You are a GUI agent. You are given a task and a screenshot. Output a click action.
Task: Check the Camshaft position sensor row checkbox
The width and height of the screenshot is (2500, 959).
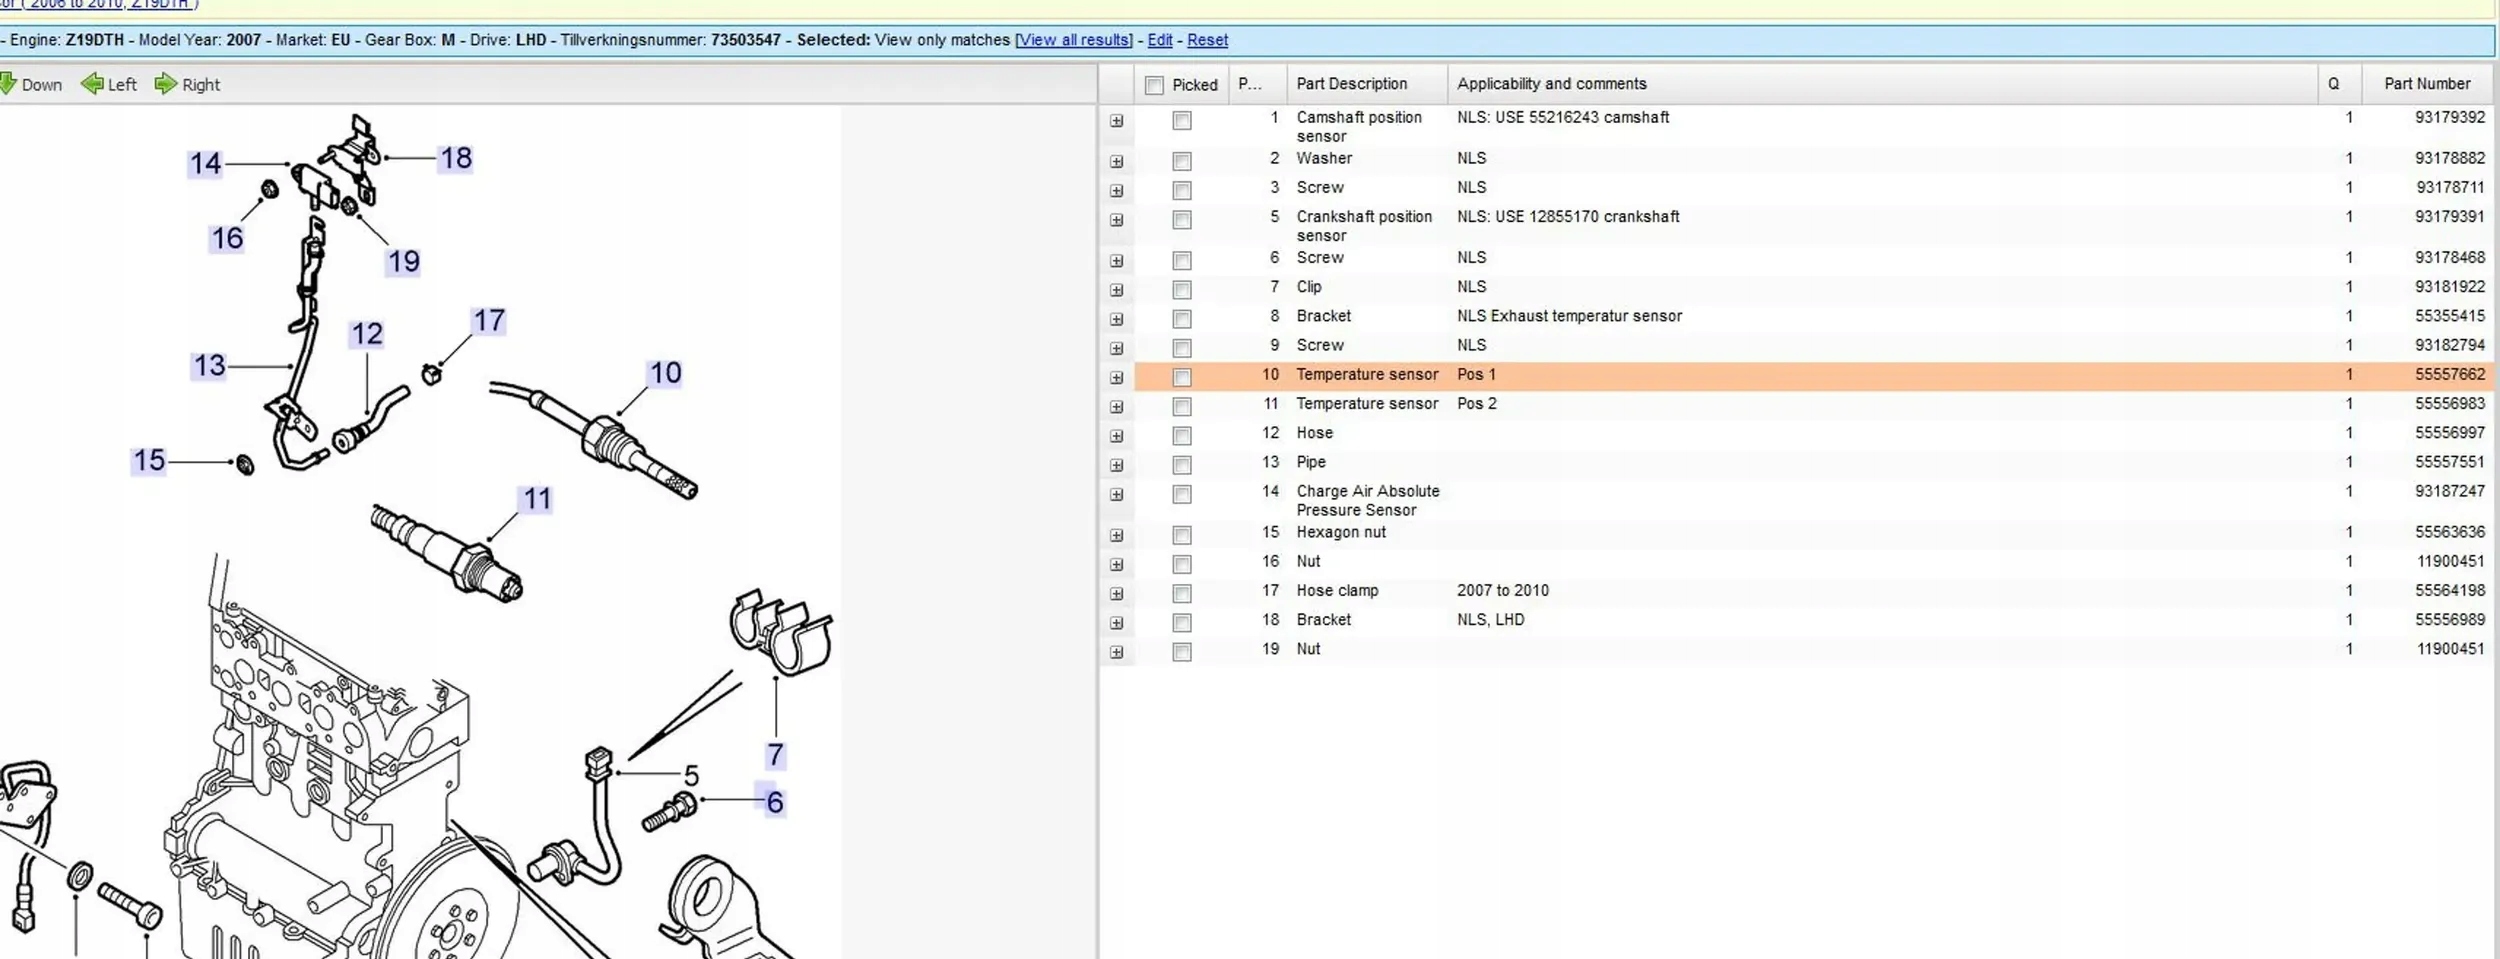point(1182,121)
